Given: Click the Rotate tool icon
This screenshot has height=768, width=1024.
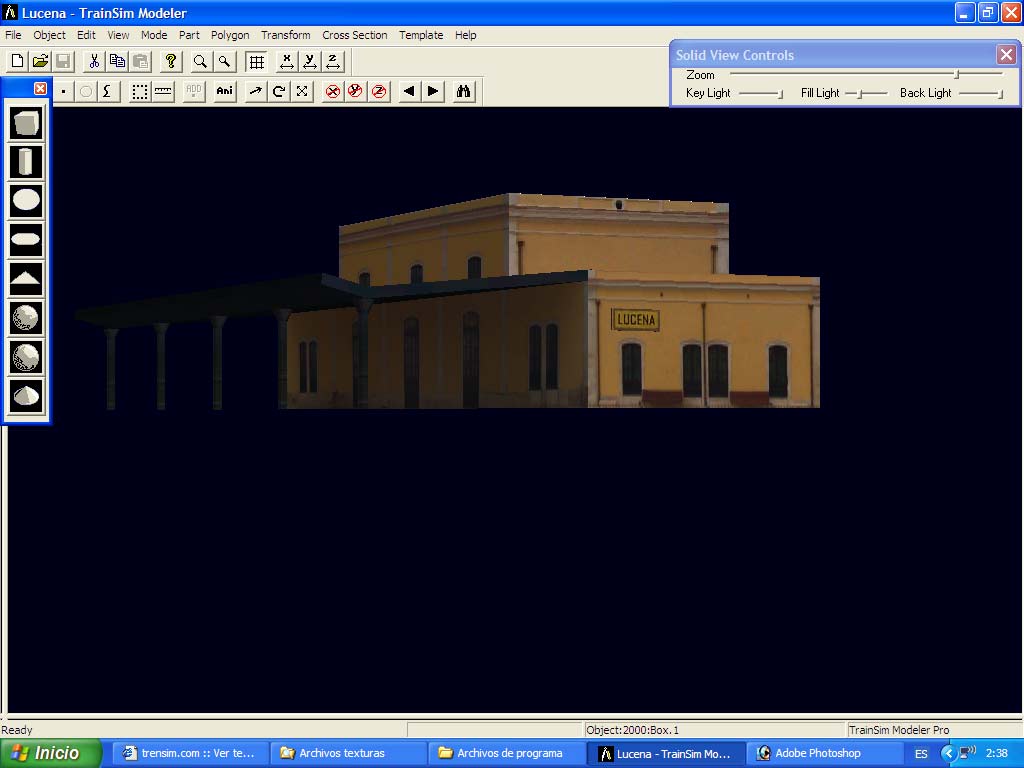Looking at the screenshot, I should click(x=279, y=91).
